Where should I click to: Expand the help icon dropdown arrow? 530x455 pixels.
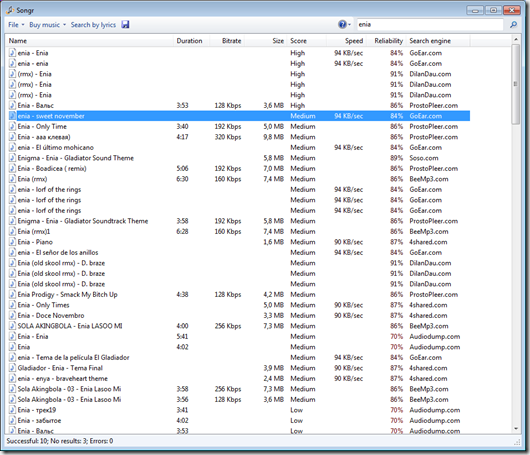click(350, 25)
